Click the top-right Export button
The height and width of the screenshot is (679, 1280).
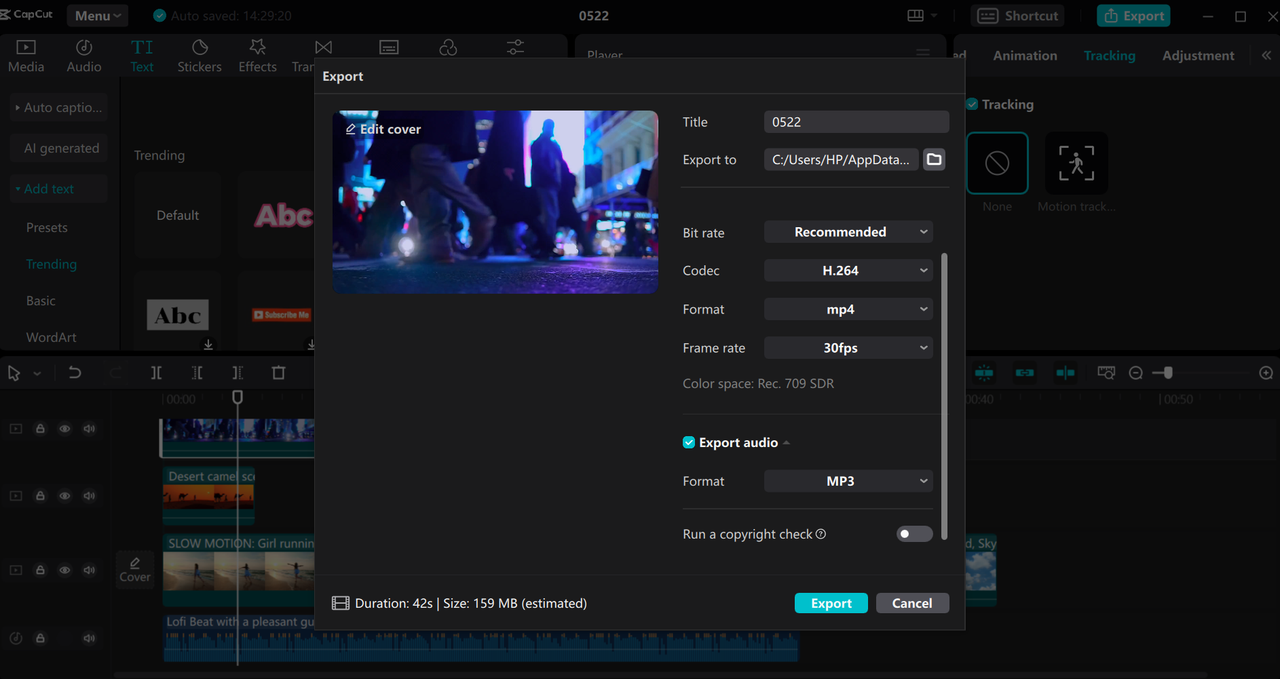pyautogui.click(x=1133, y=15)
